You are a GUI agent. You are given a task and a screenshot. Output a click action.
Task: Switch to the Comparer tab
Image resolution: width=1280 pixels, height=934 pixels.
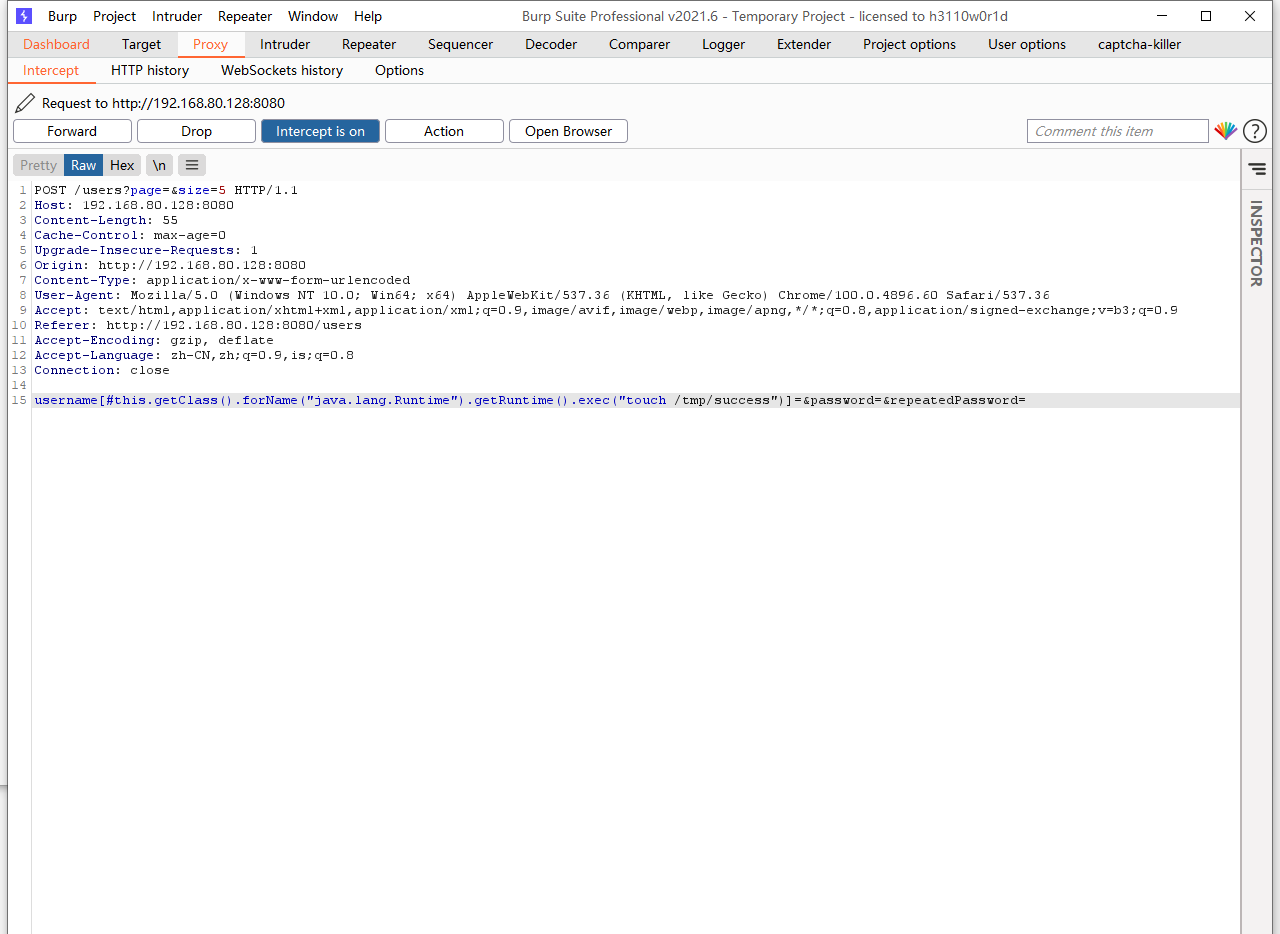[639, 44]
